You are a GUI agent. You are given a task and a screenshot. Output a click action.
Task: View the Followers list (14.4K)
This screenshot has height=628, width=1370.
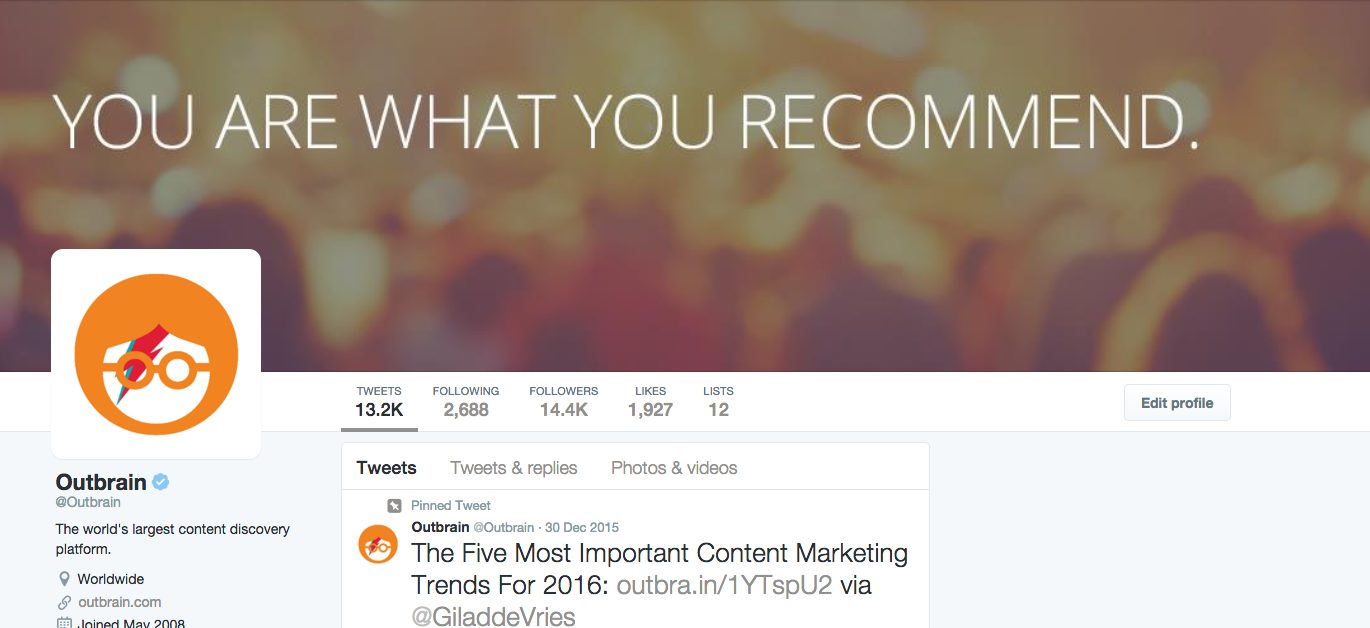tap(563, 401)
